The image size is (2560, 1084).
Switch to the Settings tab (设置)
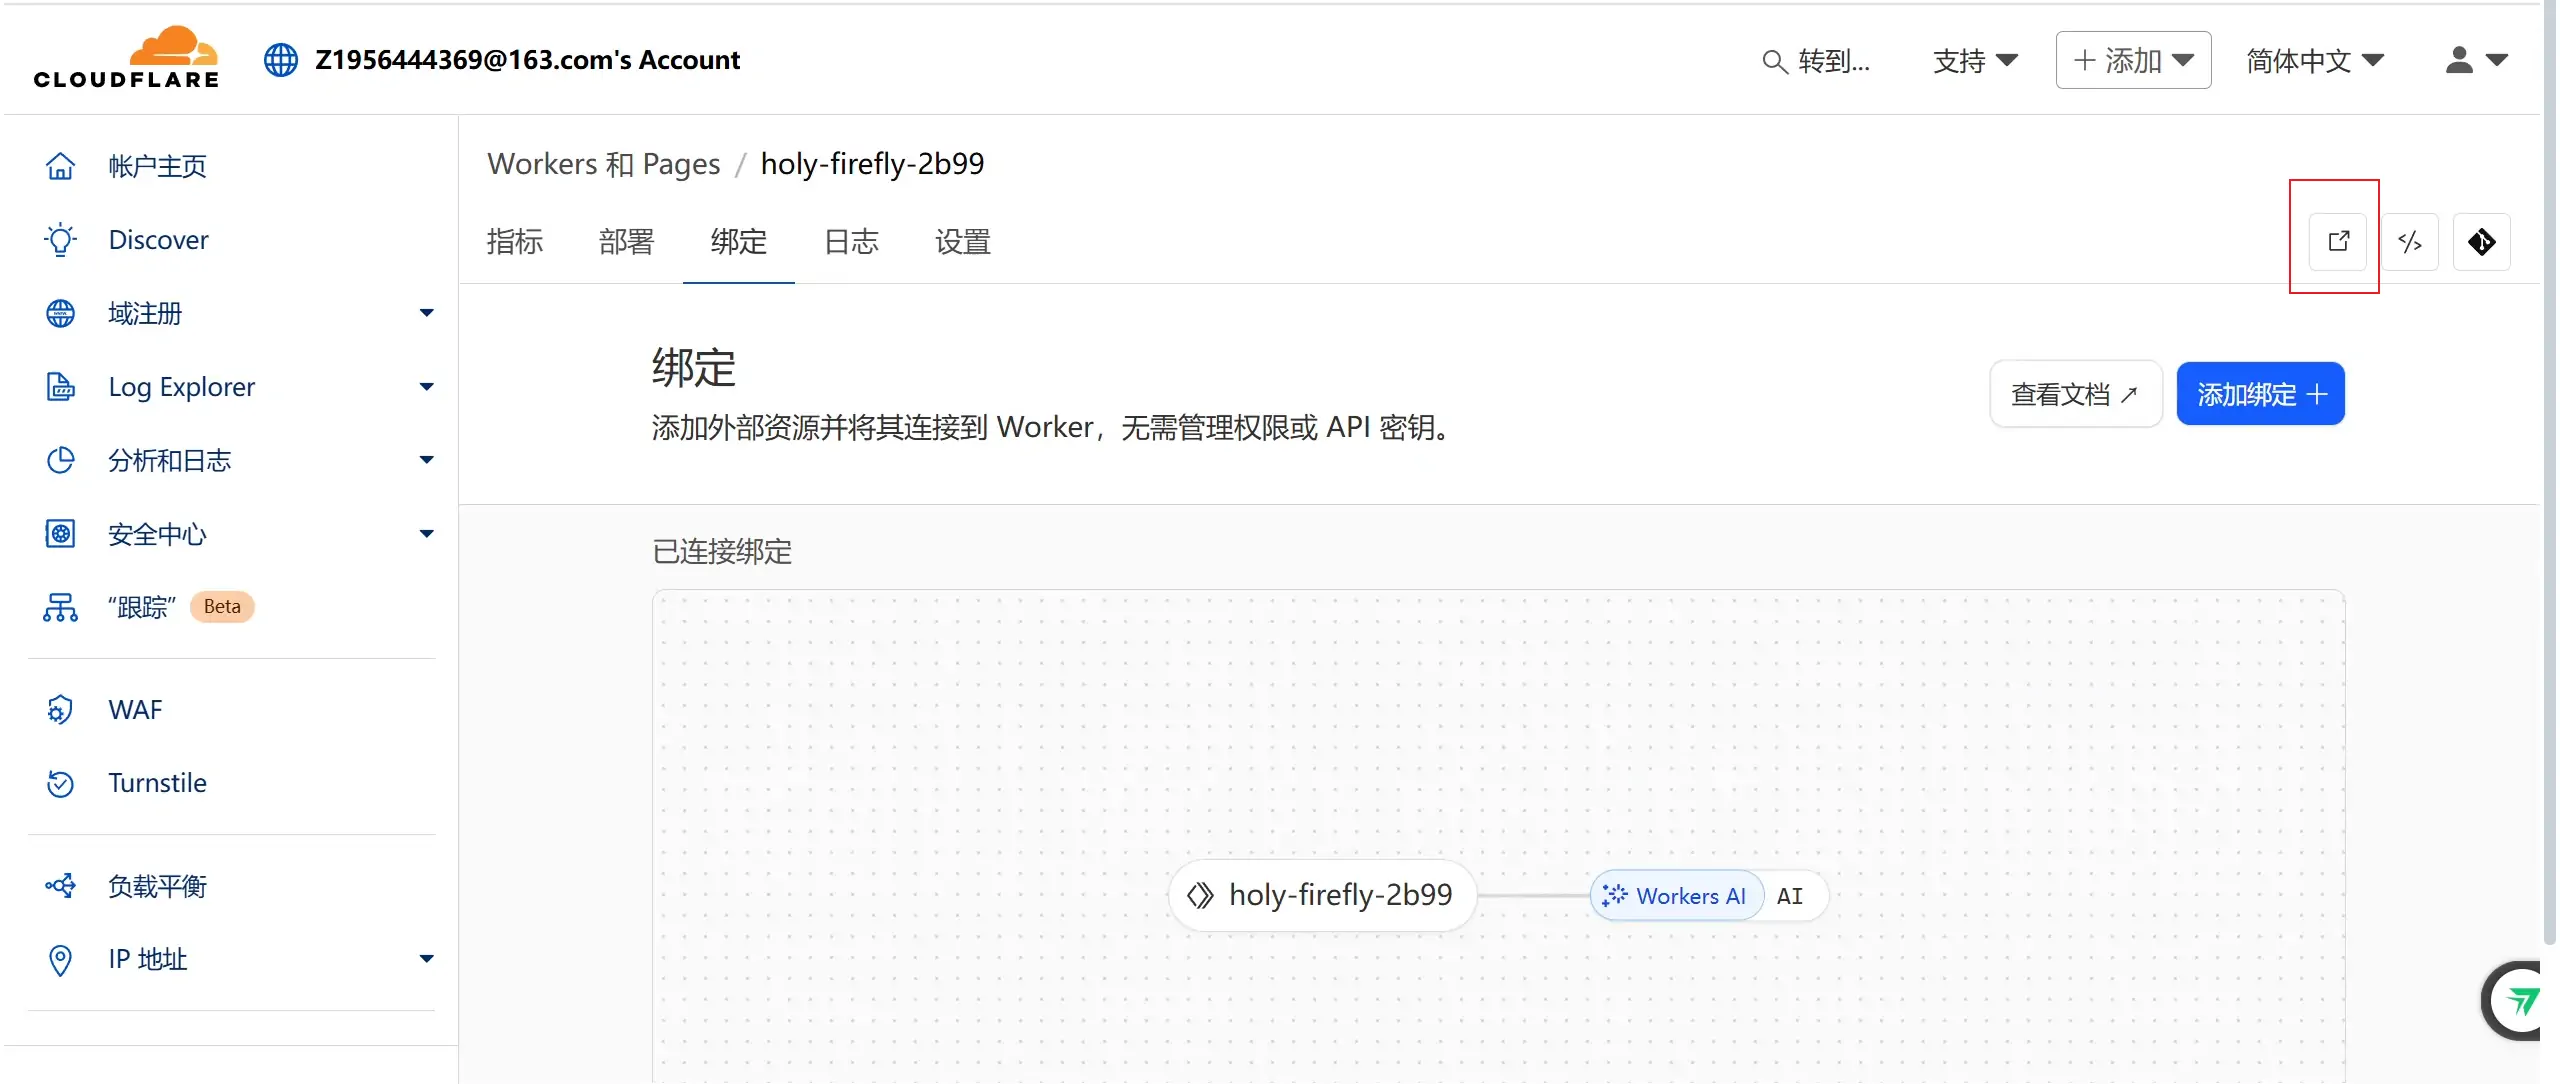tap(962, 241)
